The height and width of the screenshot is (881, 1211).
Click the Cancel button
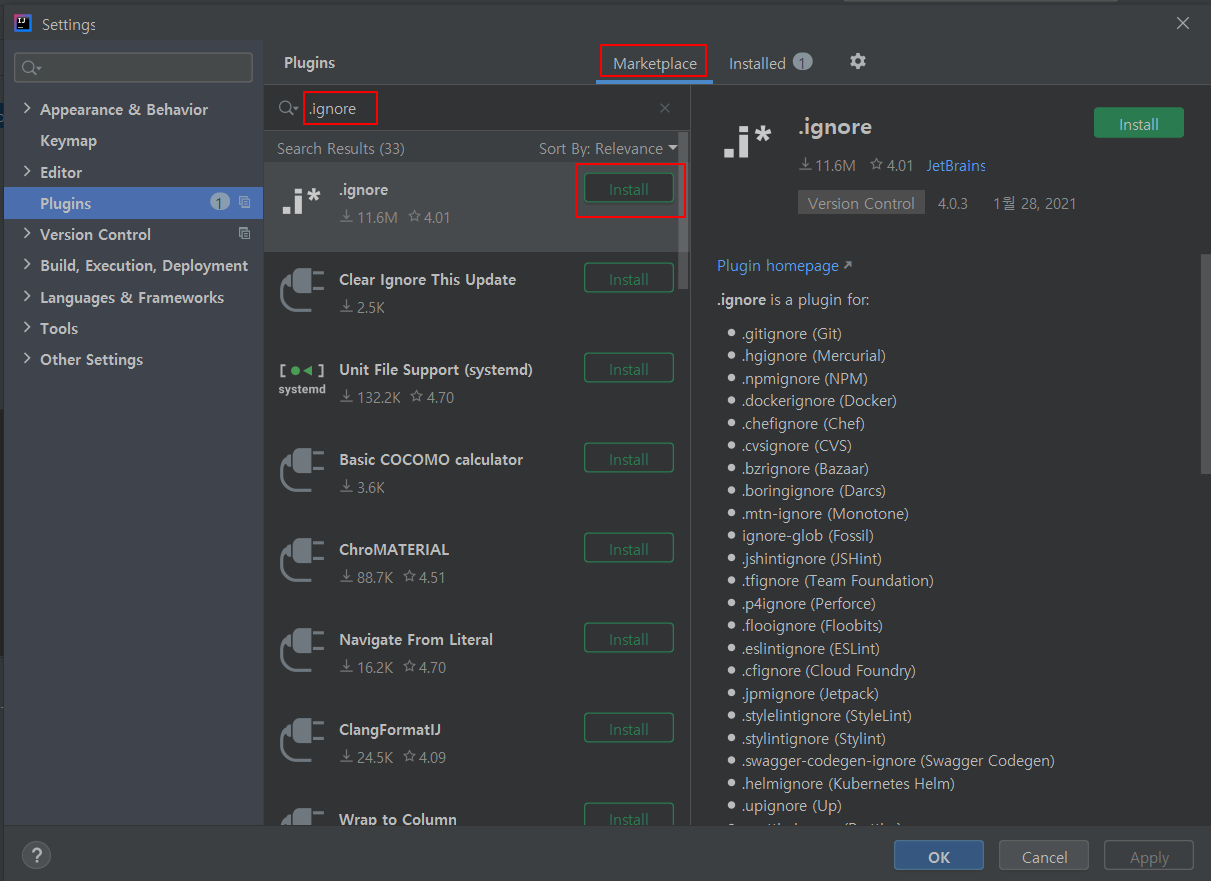click(x=1044, y=856)
